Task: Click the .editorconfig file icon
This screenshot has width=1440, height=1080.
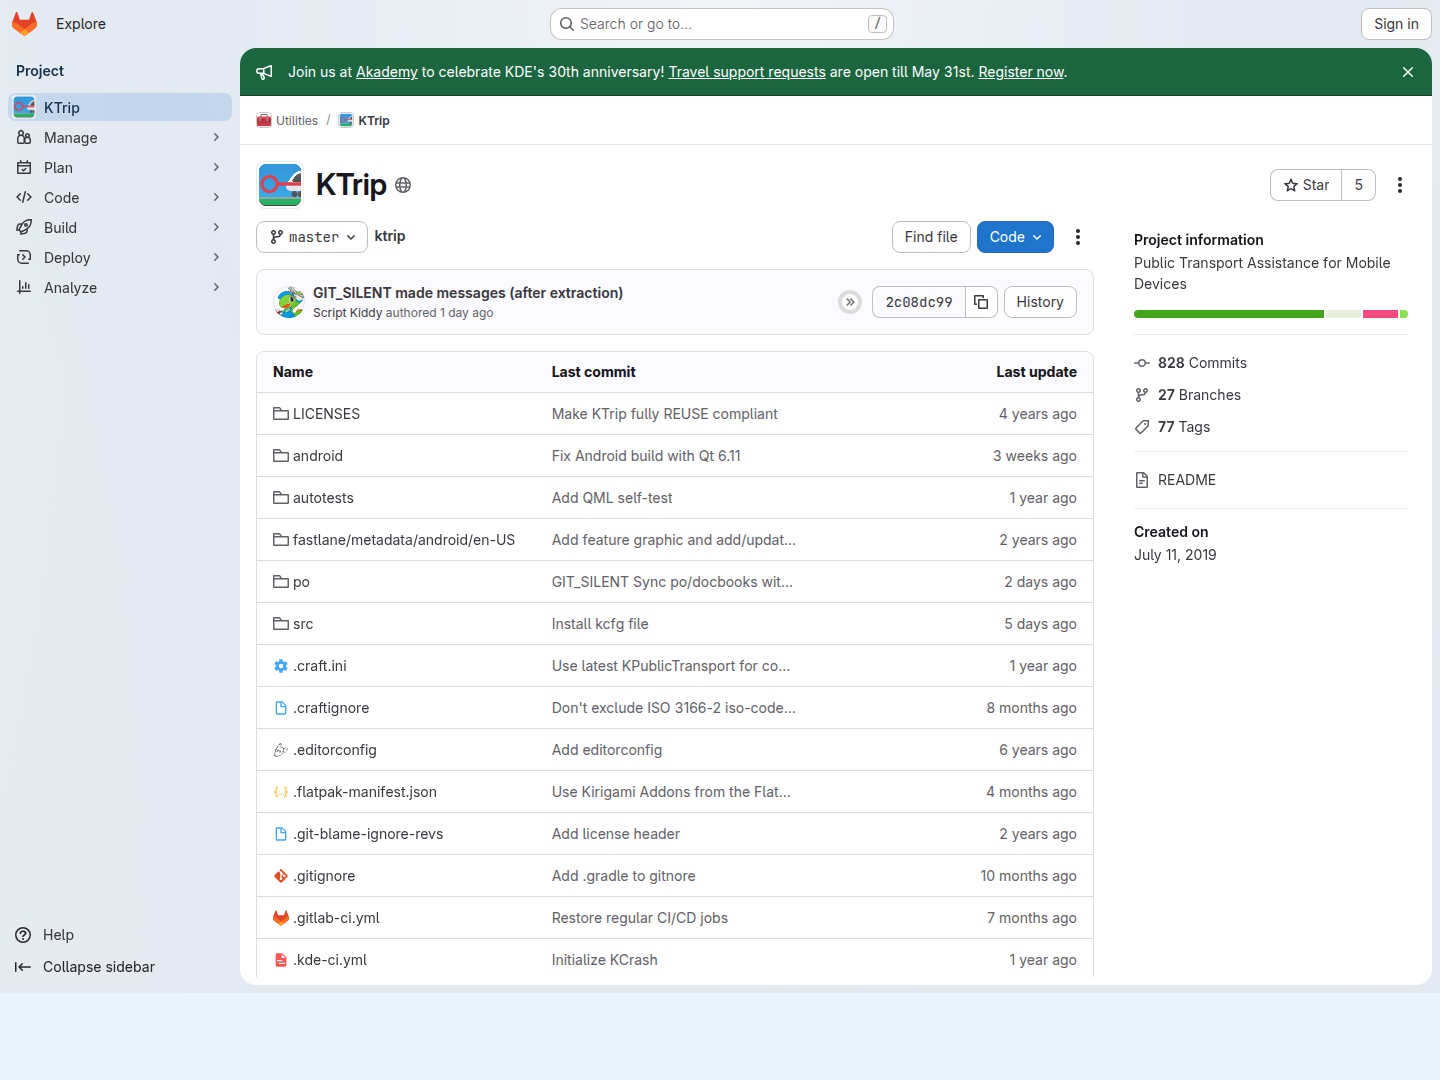Action: 281,750
